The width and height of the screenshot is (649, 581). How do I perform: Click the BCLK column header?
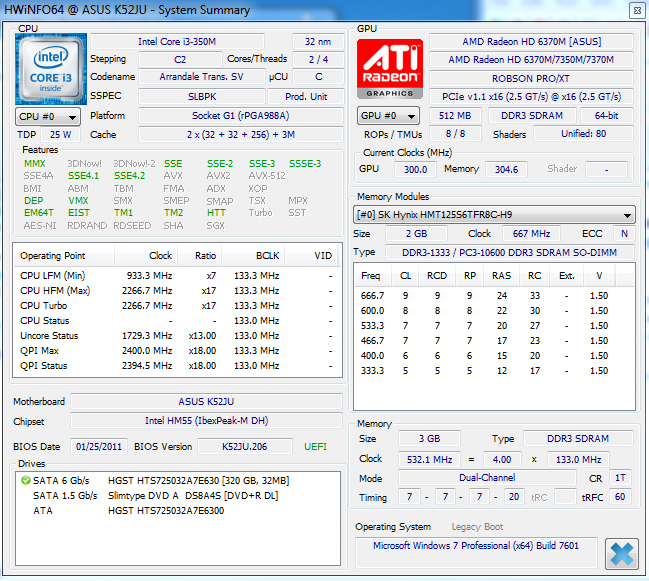(253, 256)
